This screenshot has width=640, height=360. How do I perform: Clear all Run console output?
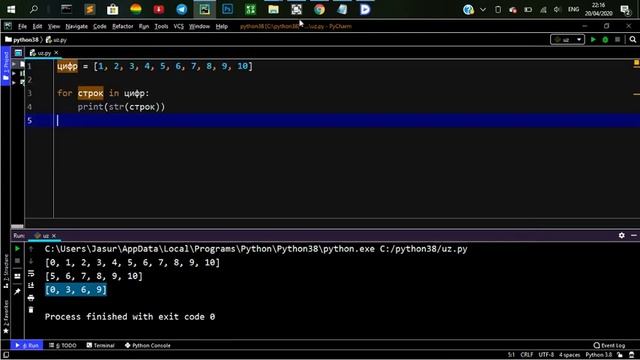(x=31, y=310)
